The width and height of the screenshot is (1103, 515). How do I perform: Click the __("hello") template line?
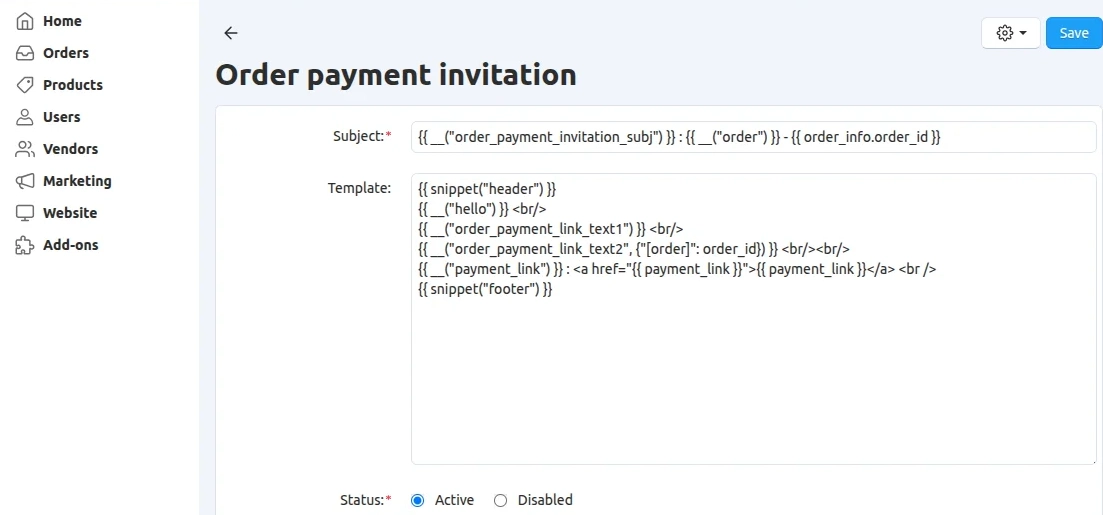click(x=482, y=210)
